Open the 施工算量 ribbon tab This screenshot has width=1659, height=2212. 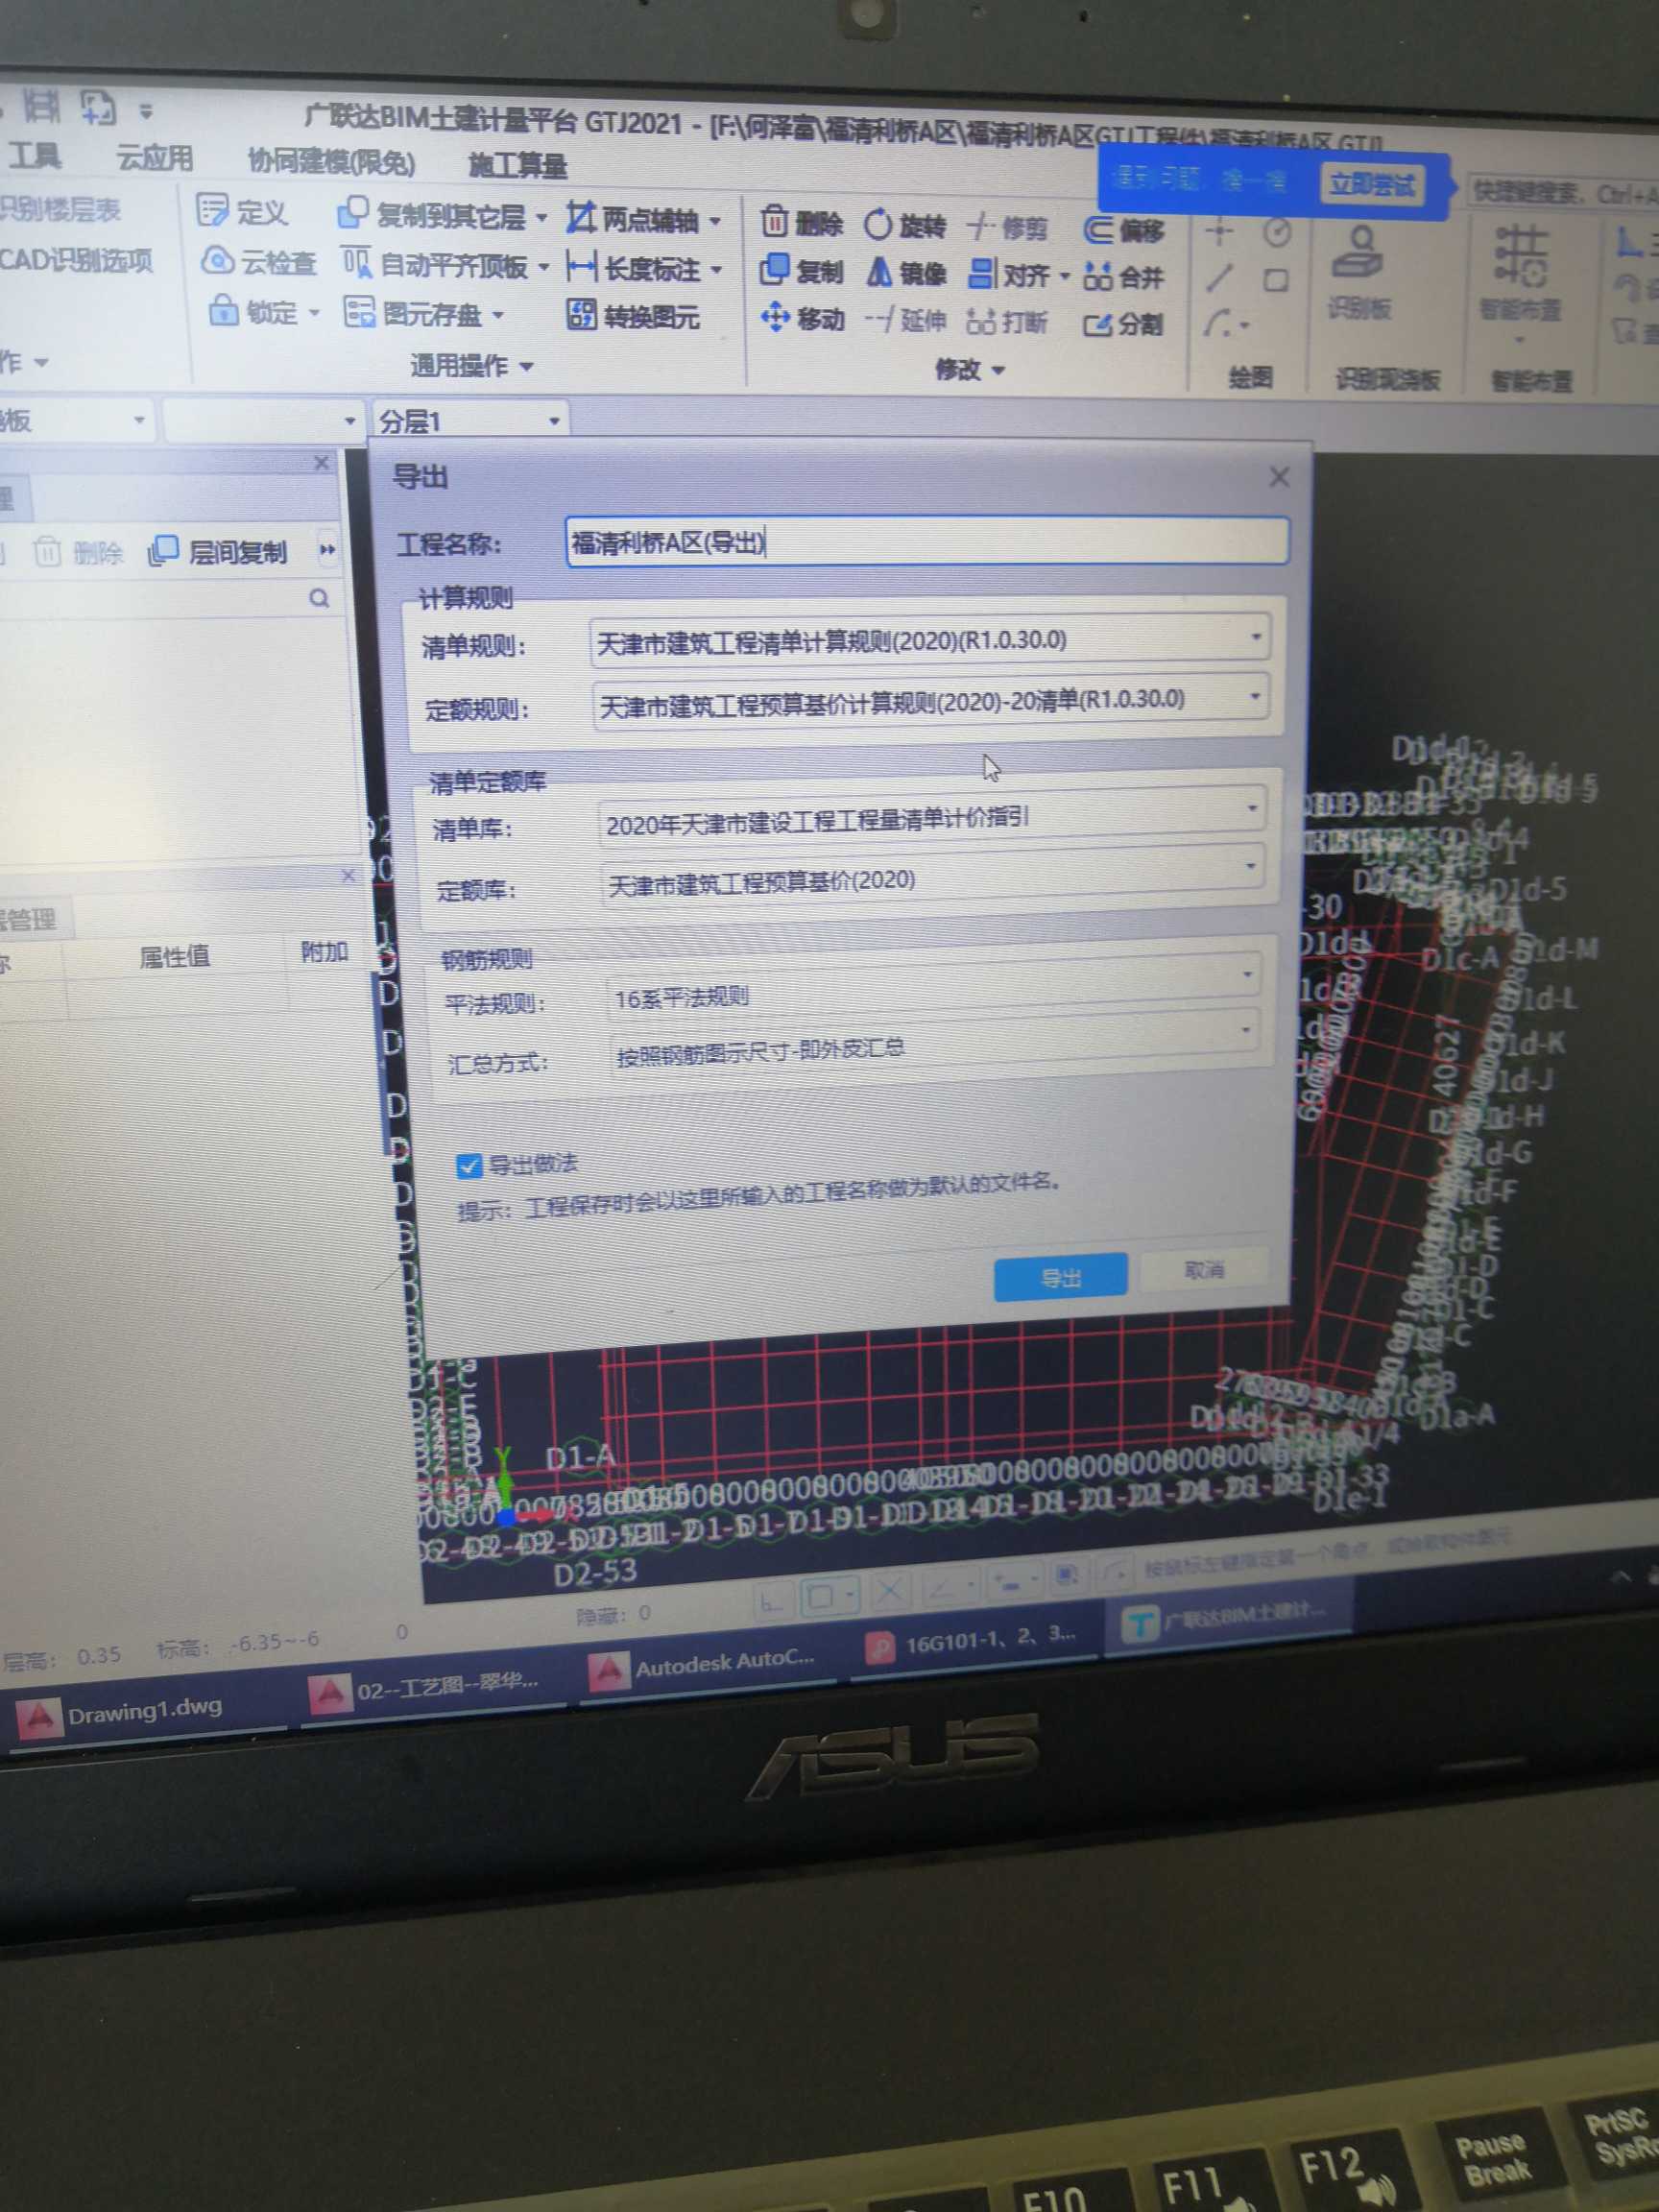517,164
